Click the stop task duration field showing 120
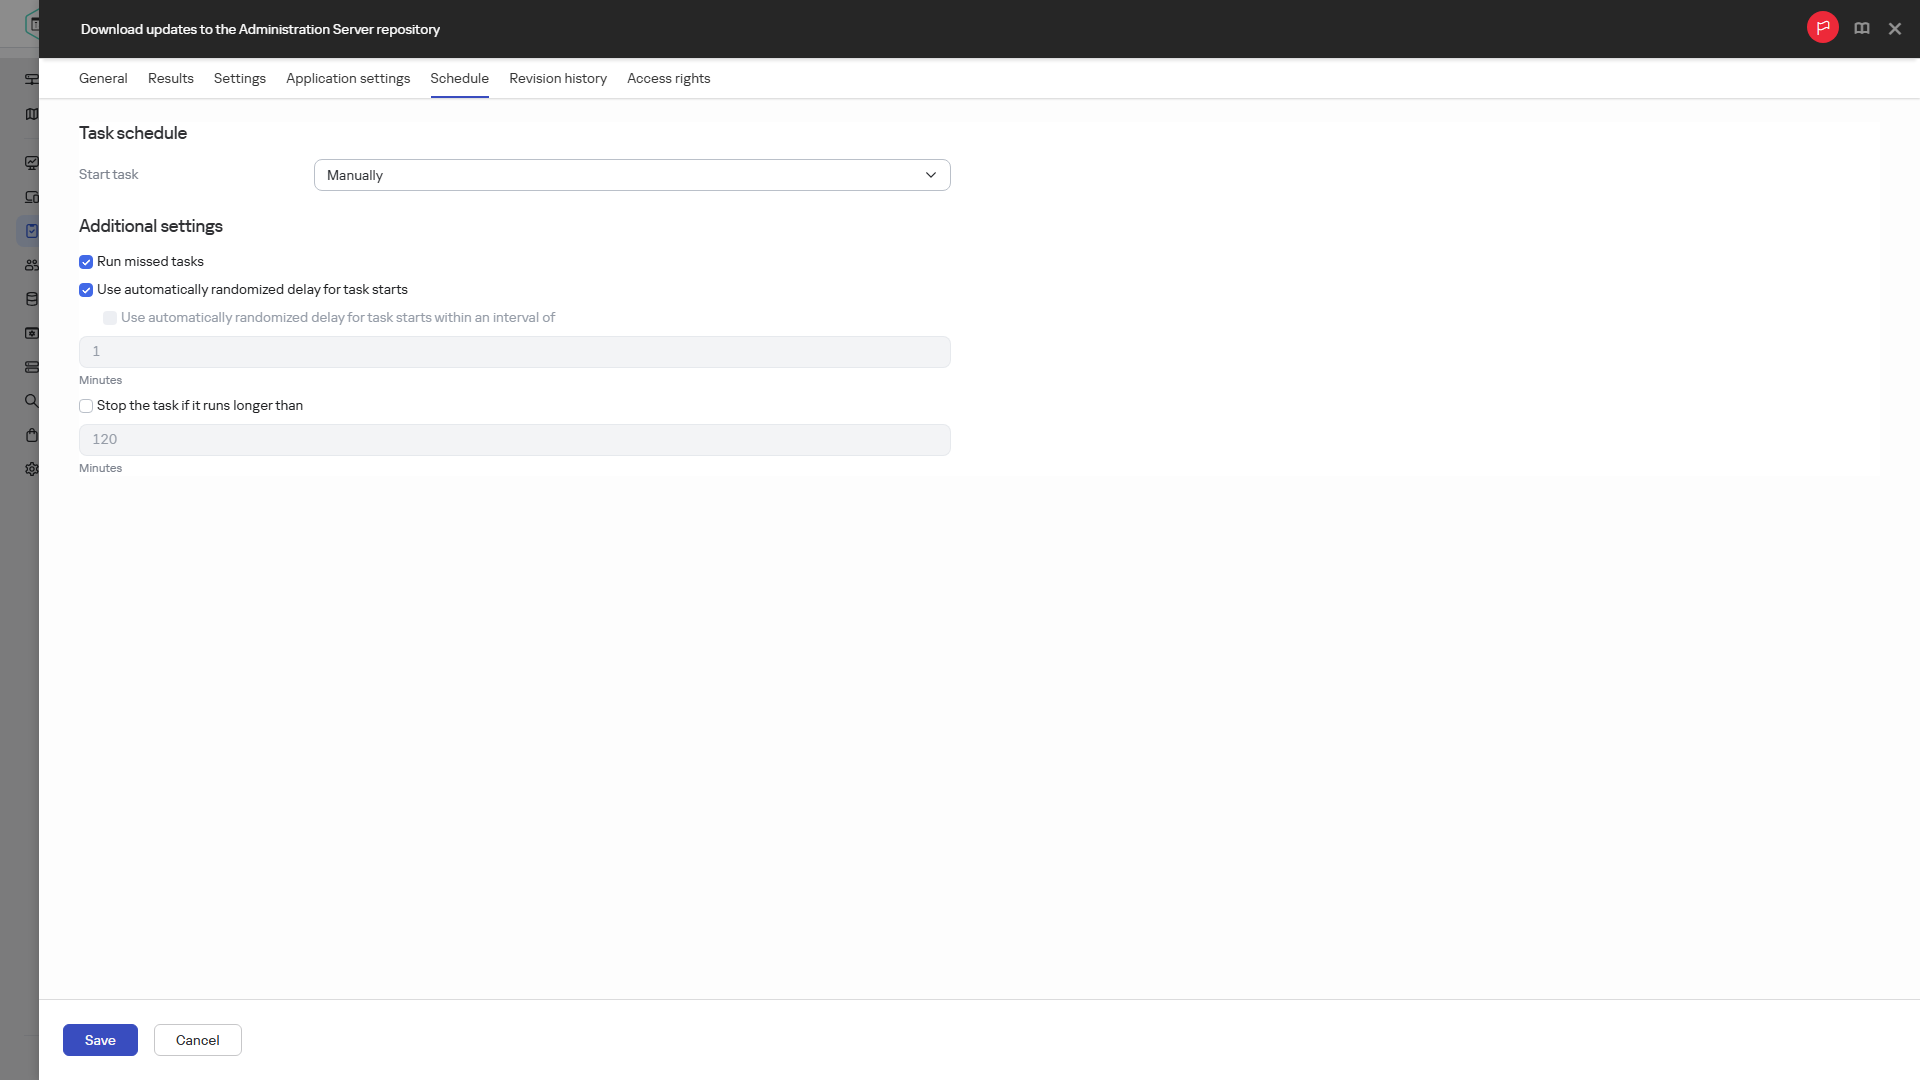The image size is (1920, 1080). (515, 440)
